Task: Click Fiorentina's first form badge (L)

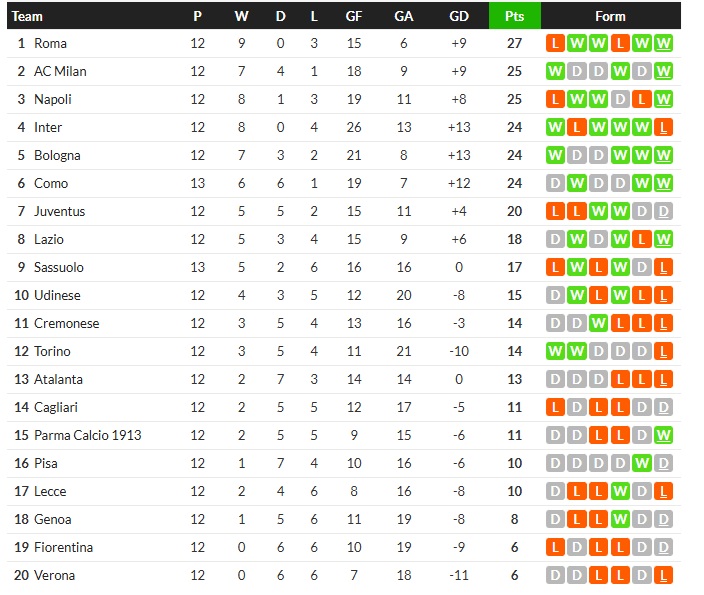Action: (x=555, y=547)
